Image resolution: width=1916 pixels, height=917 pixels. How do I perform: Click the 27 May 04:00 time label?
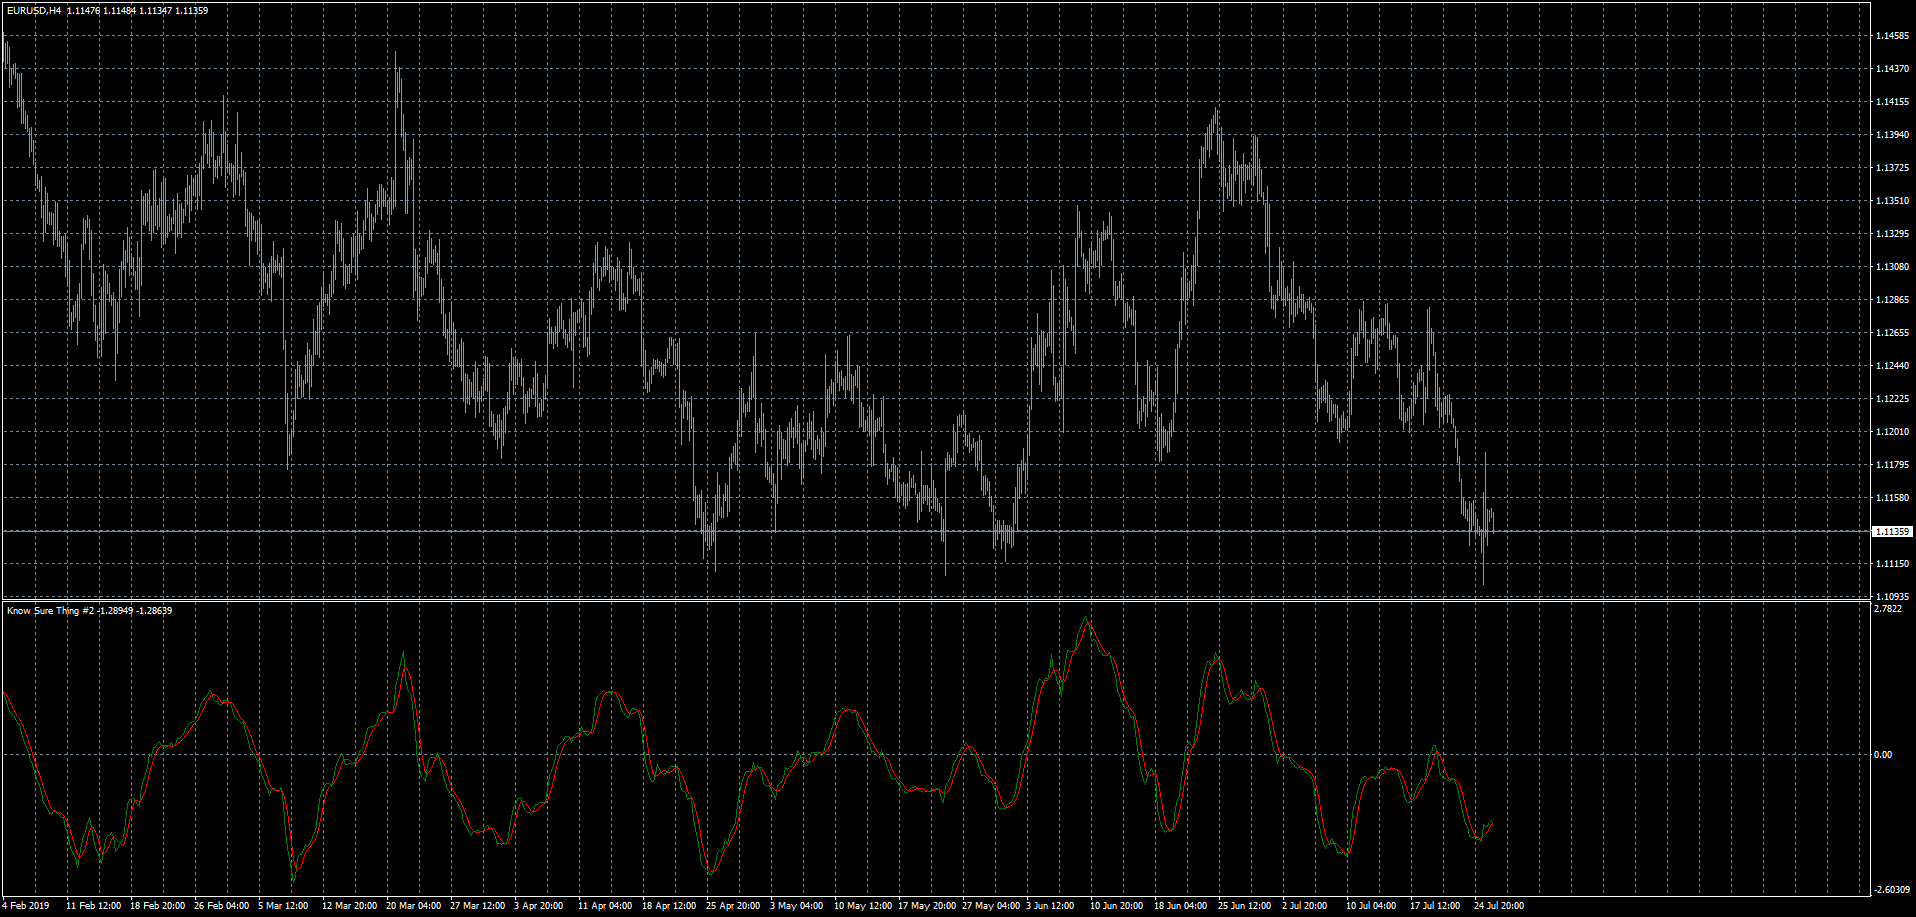(x=992, y=906)
